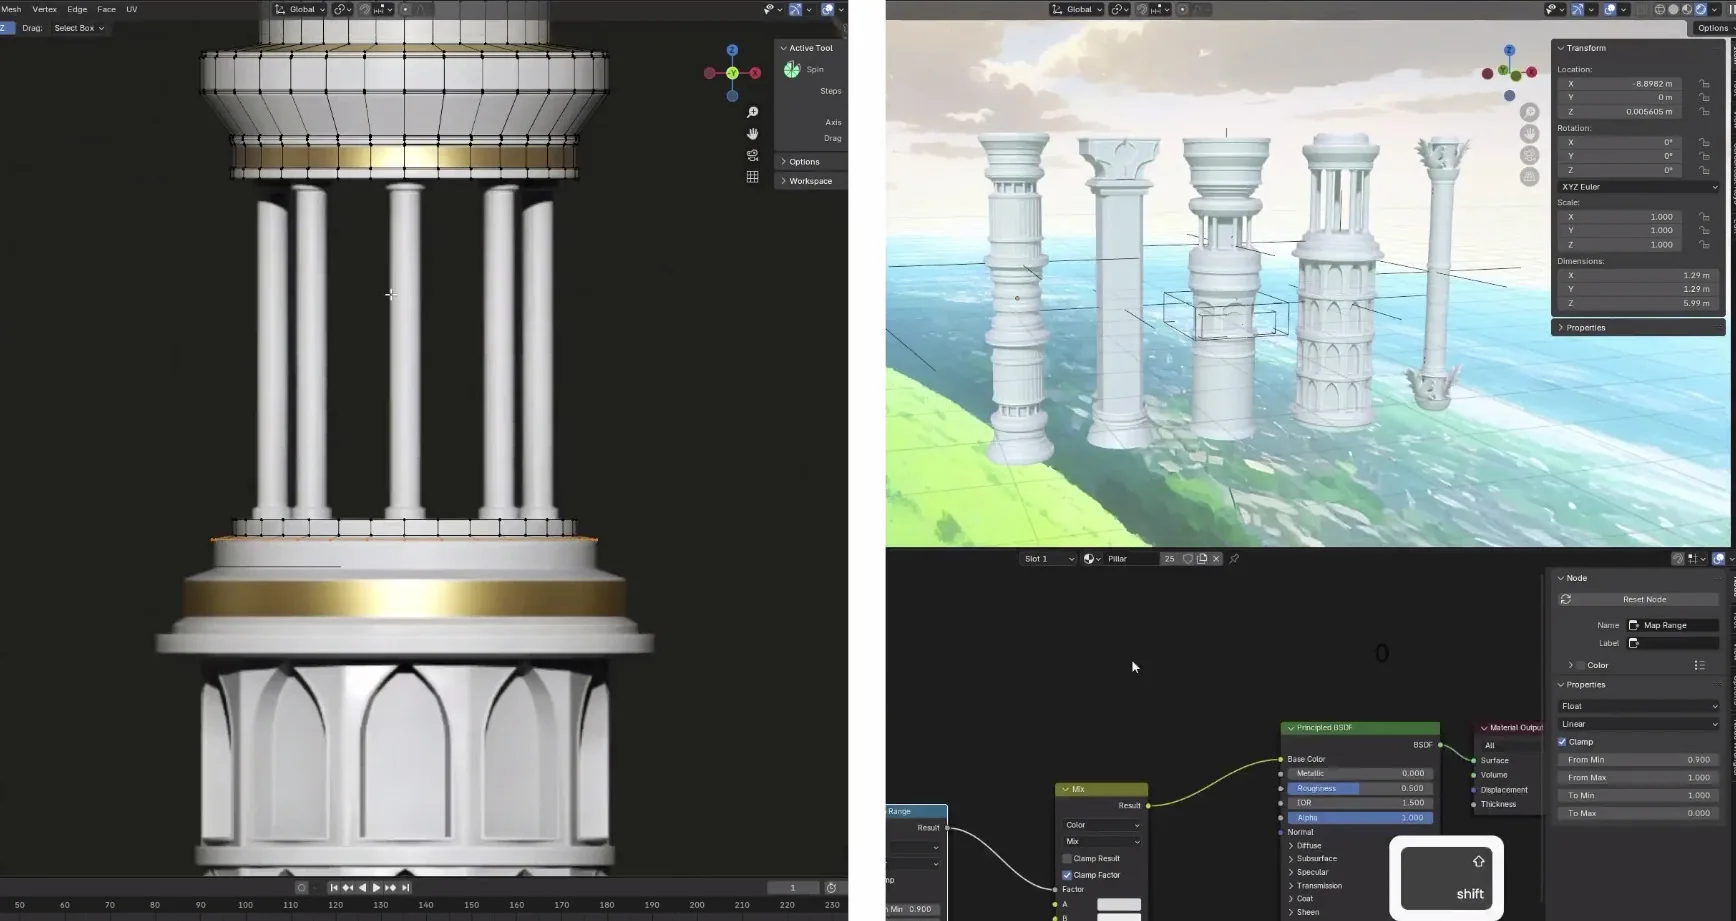Screen dimensions: 1736x921
Task: Open the Linear interpolation dropdown
Action: coord(1639,724)
